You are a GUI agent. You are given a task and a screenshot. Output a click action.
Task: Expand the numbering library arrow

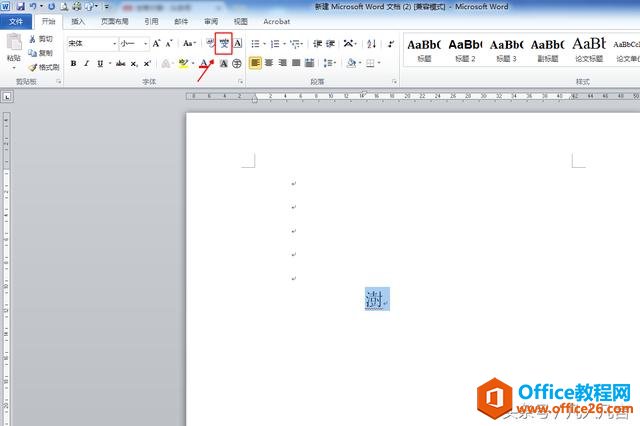tap(284, 44)
